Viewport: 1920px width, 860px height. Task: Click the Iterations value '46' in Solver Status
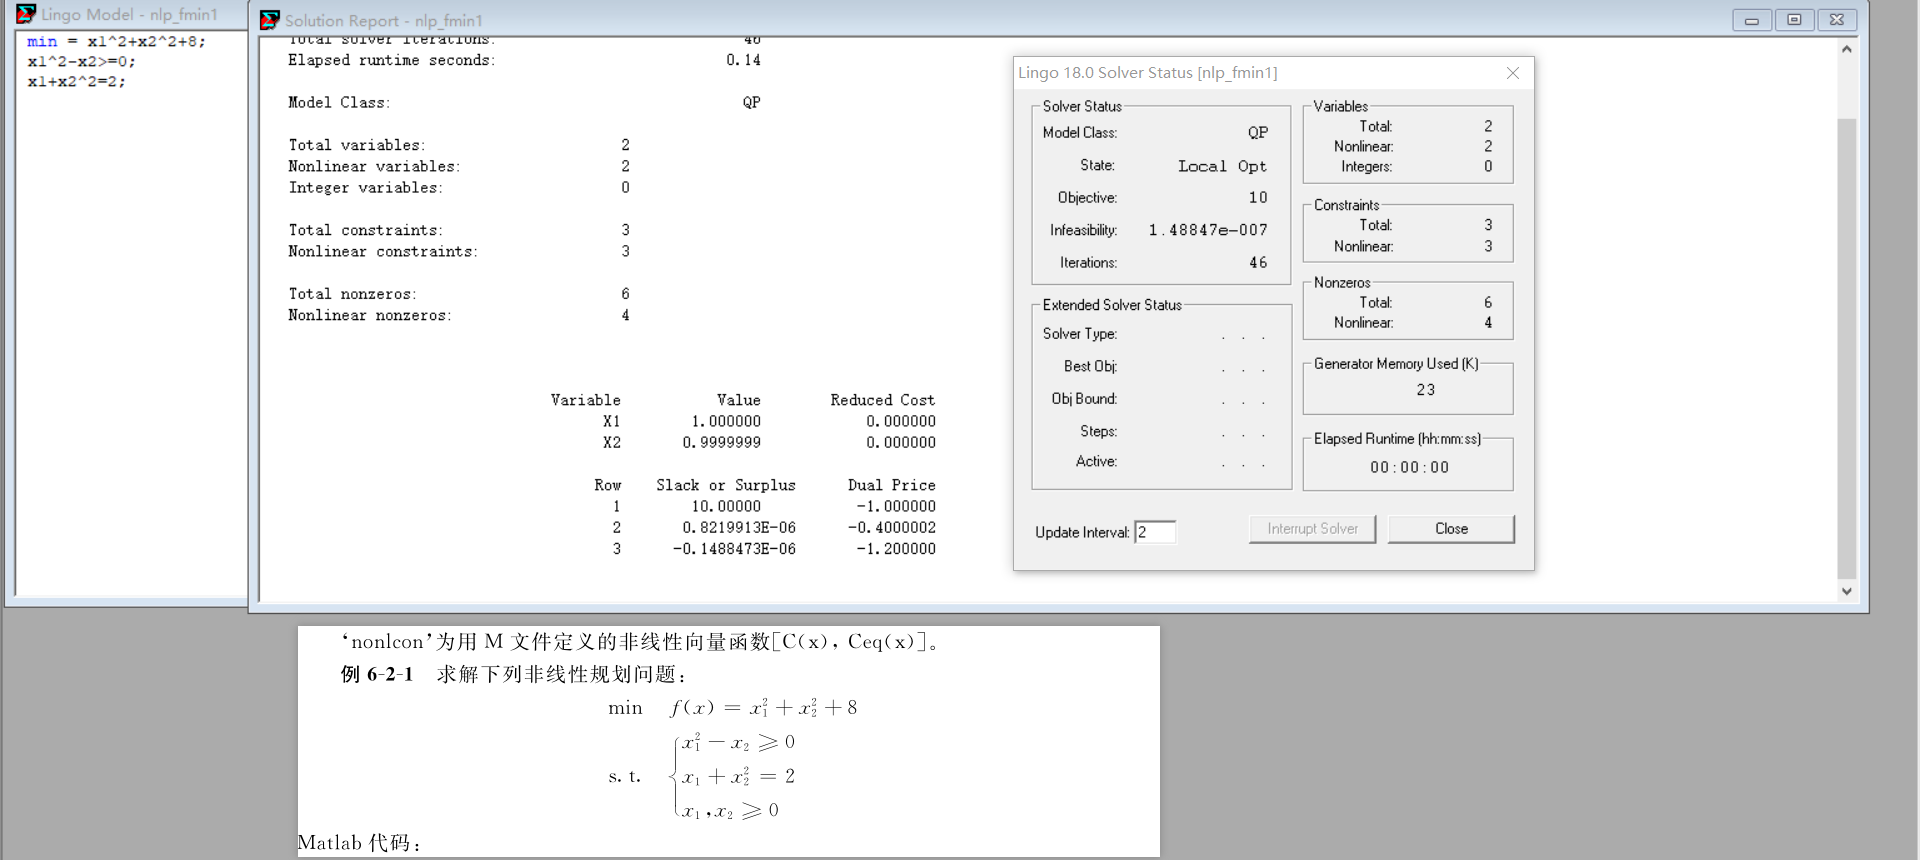tap(1258, 263)
